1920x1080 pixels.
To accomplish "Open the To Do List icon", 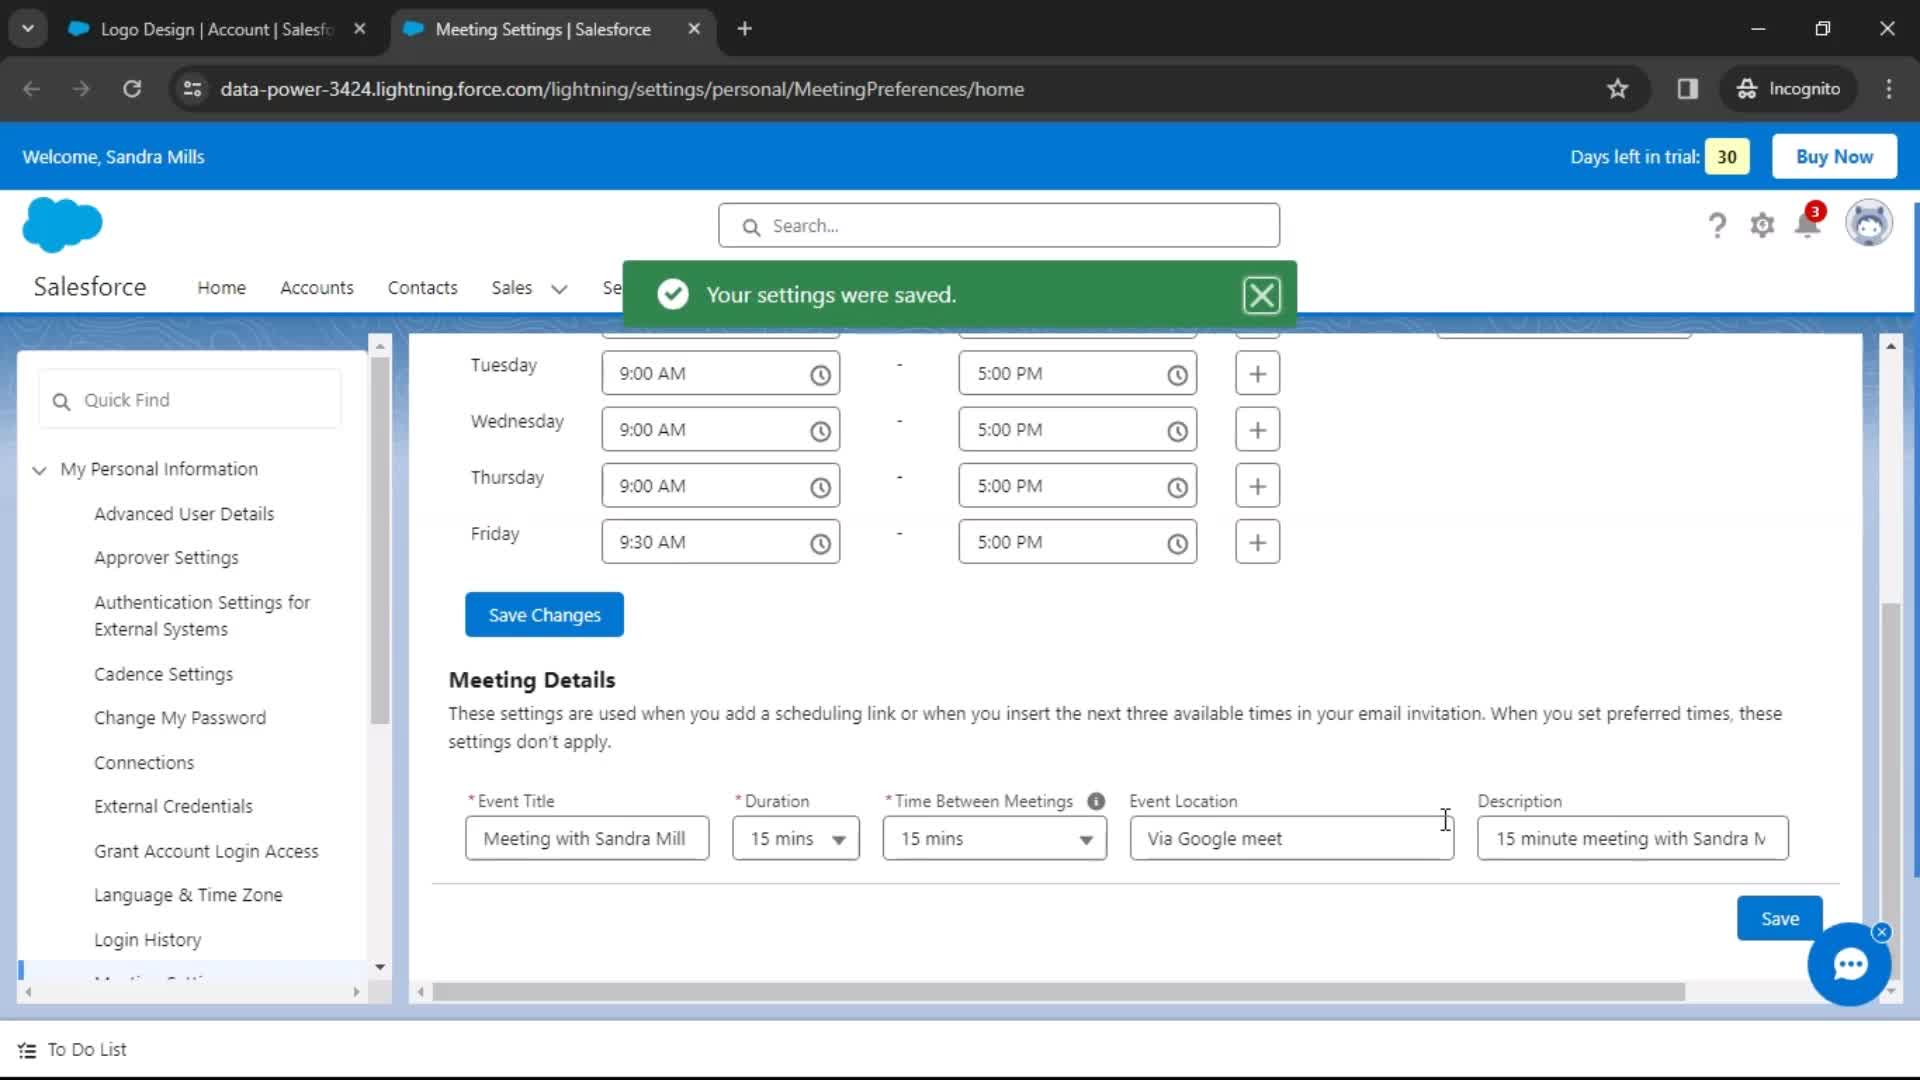I will [x=27, y=1050].
